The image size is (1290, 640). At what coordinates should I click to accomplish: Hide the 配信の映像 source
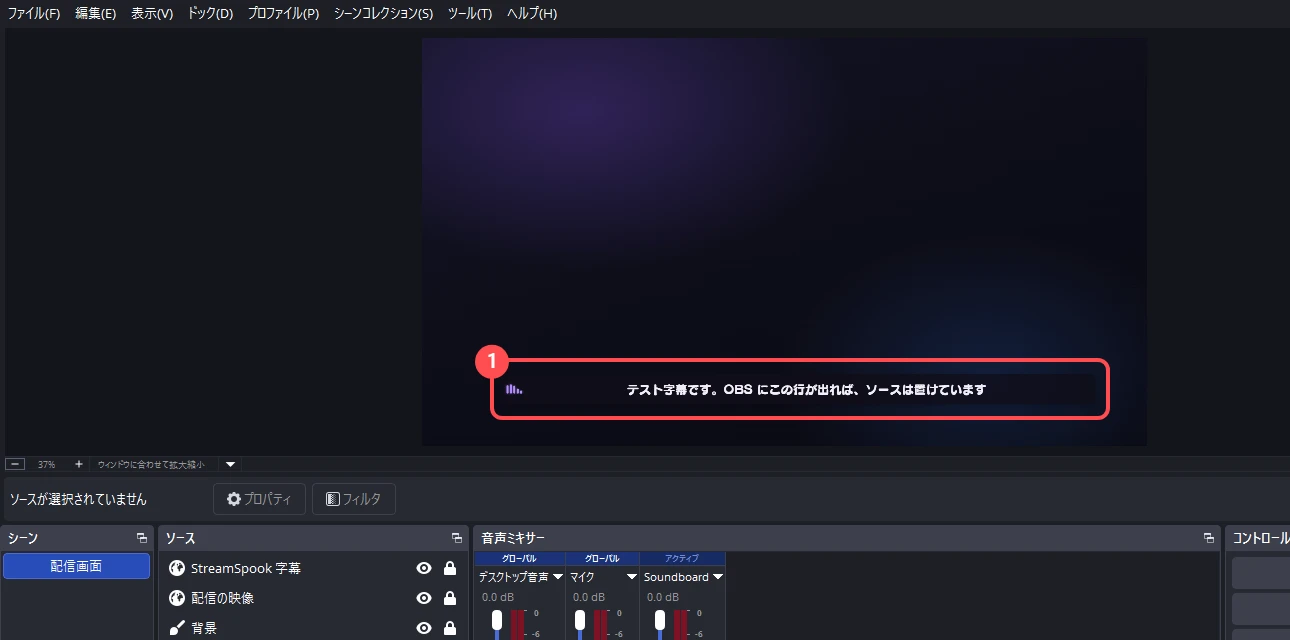[x=424, y=598]
